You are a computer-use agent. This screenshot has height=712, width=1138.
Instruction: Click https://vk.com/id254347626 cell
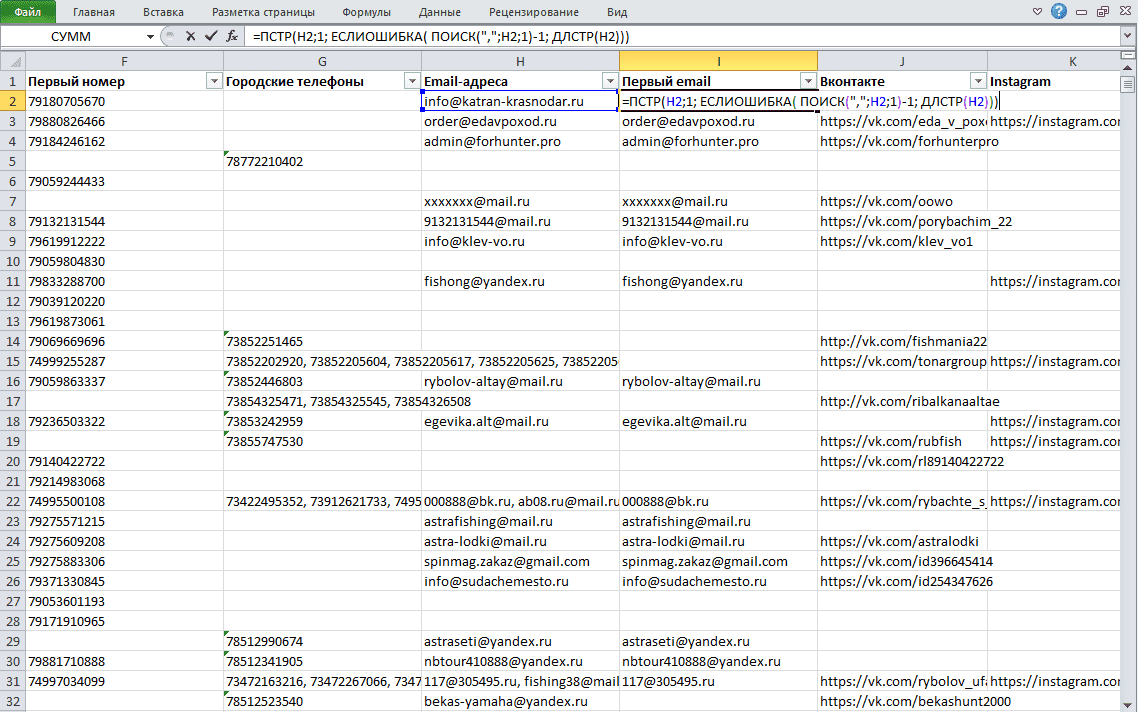pyautogui.click(x=902, y=581)
